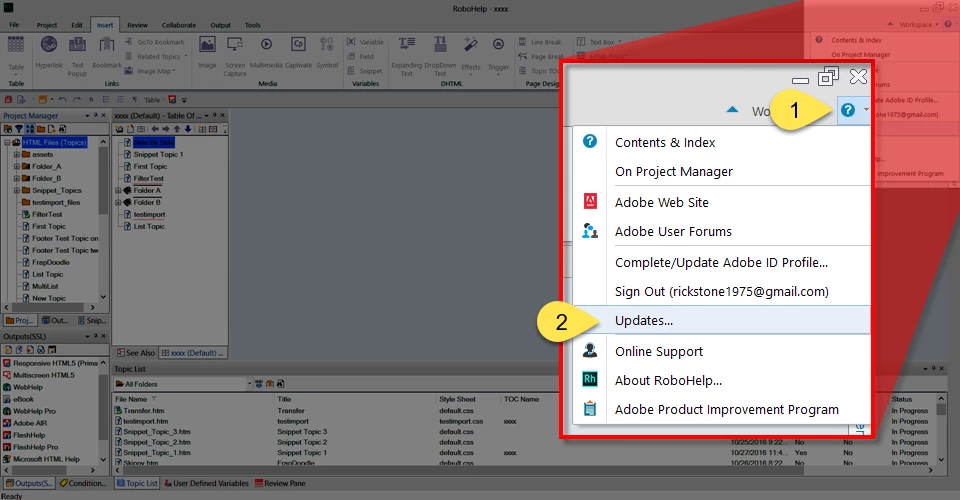
Task: Select FrapDoodle topic in Project Manager
Action: (45, 262)
